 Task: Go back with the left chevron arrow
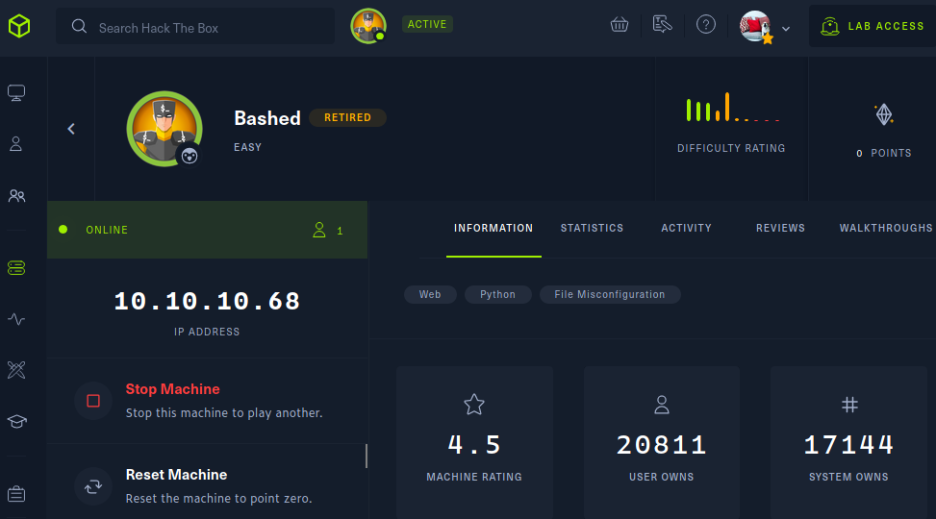[71, 128]
